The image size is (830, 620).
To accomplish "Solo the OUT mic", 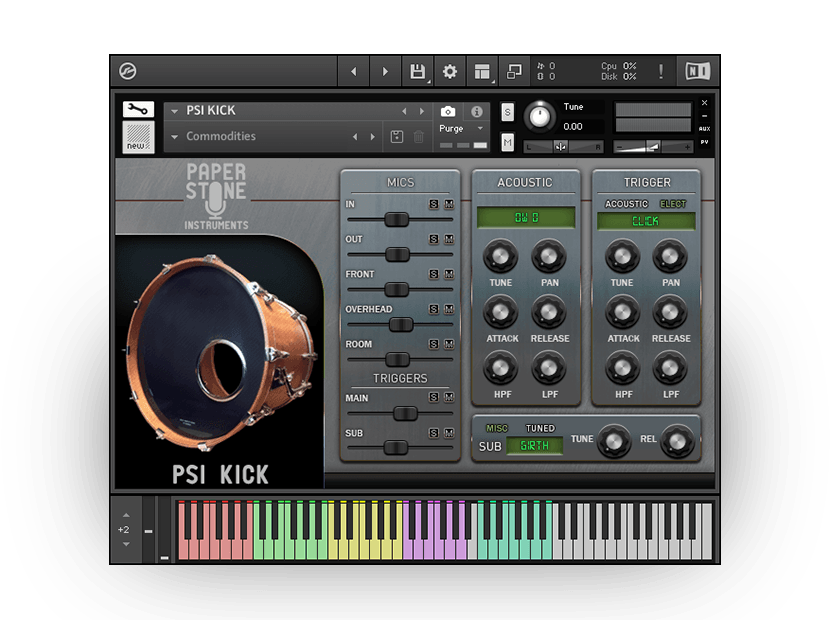I will click(434, 239).
